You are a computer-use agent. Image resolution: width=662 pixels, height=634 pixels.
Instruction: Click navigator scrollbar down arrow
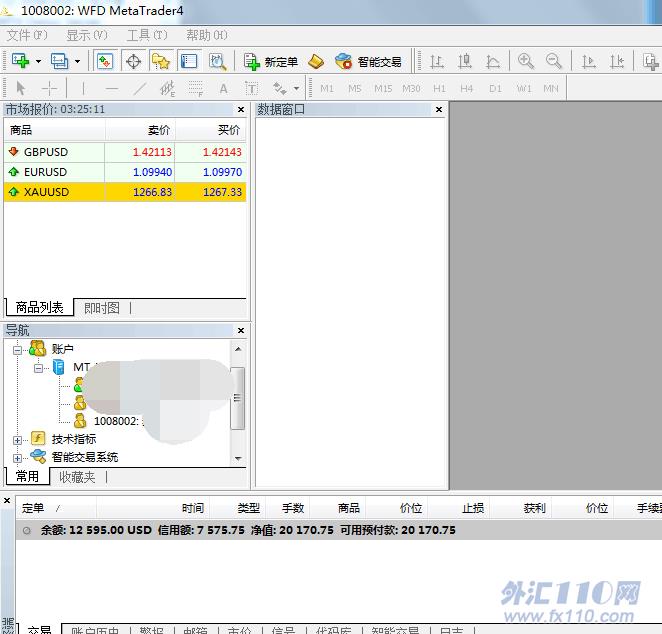pyautogui.click(x=238, y=458)
